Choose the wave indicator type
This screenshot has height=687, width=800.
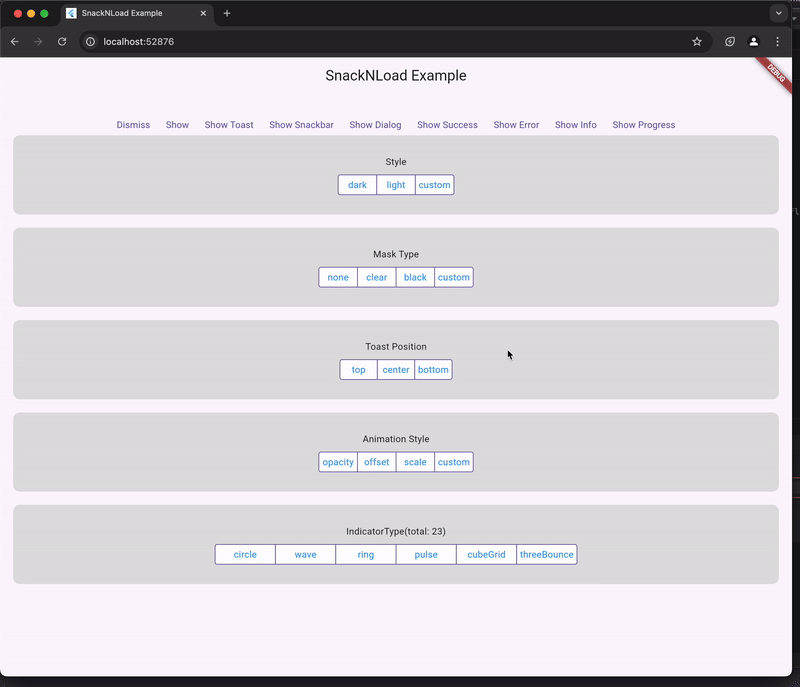[x=305, y=554]
